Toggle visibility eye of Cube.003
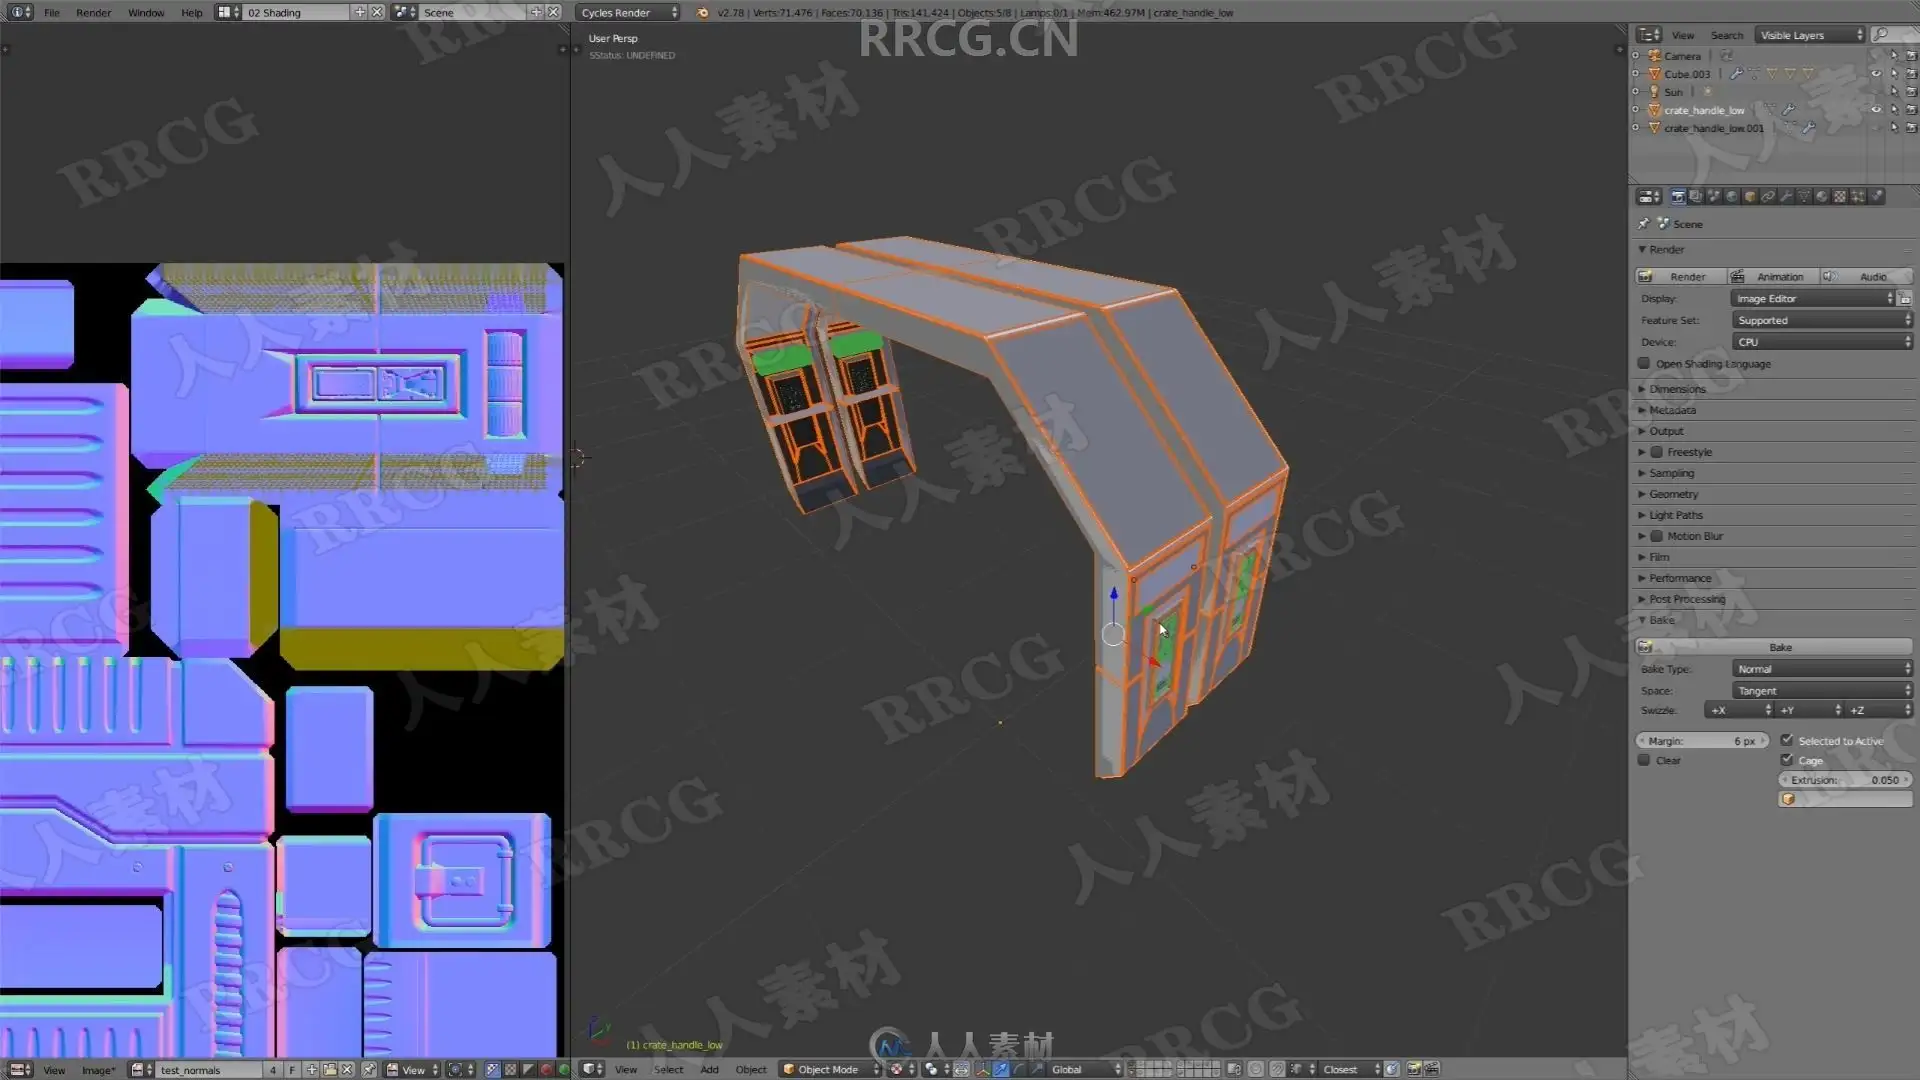The width and height of the screenshot is (1920, 1080). click(1876, 74)
